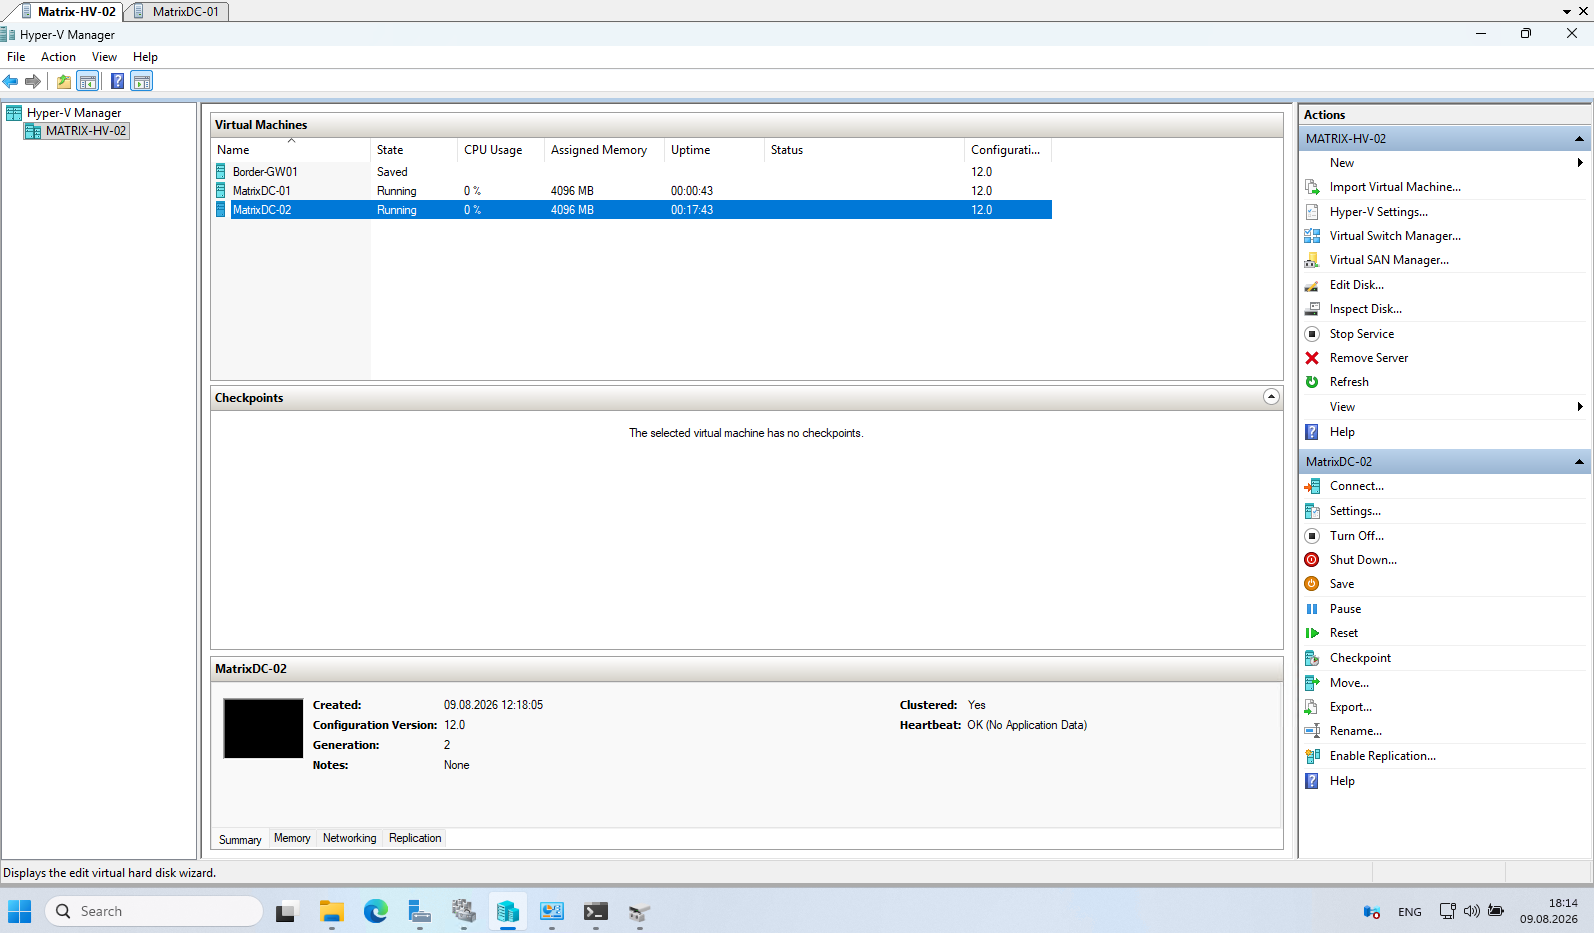
Task: Open the View menu in the menu bar
Action: [x=104, y=57]
